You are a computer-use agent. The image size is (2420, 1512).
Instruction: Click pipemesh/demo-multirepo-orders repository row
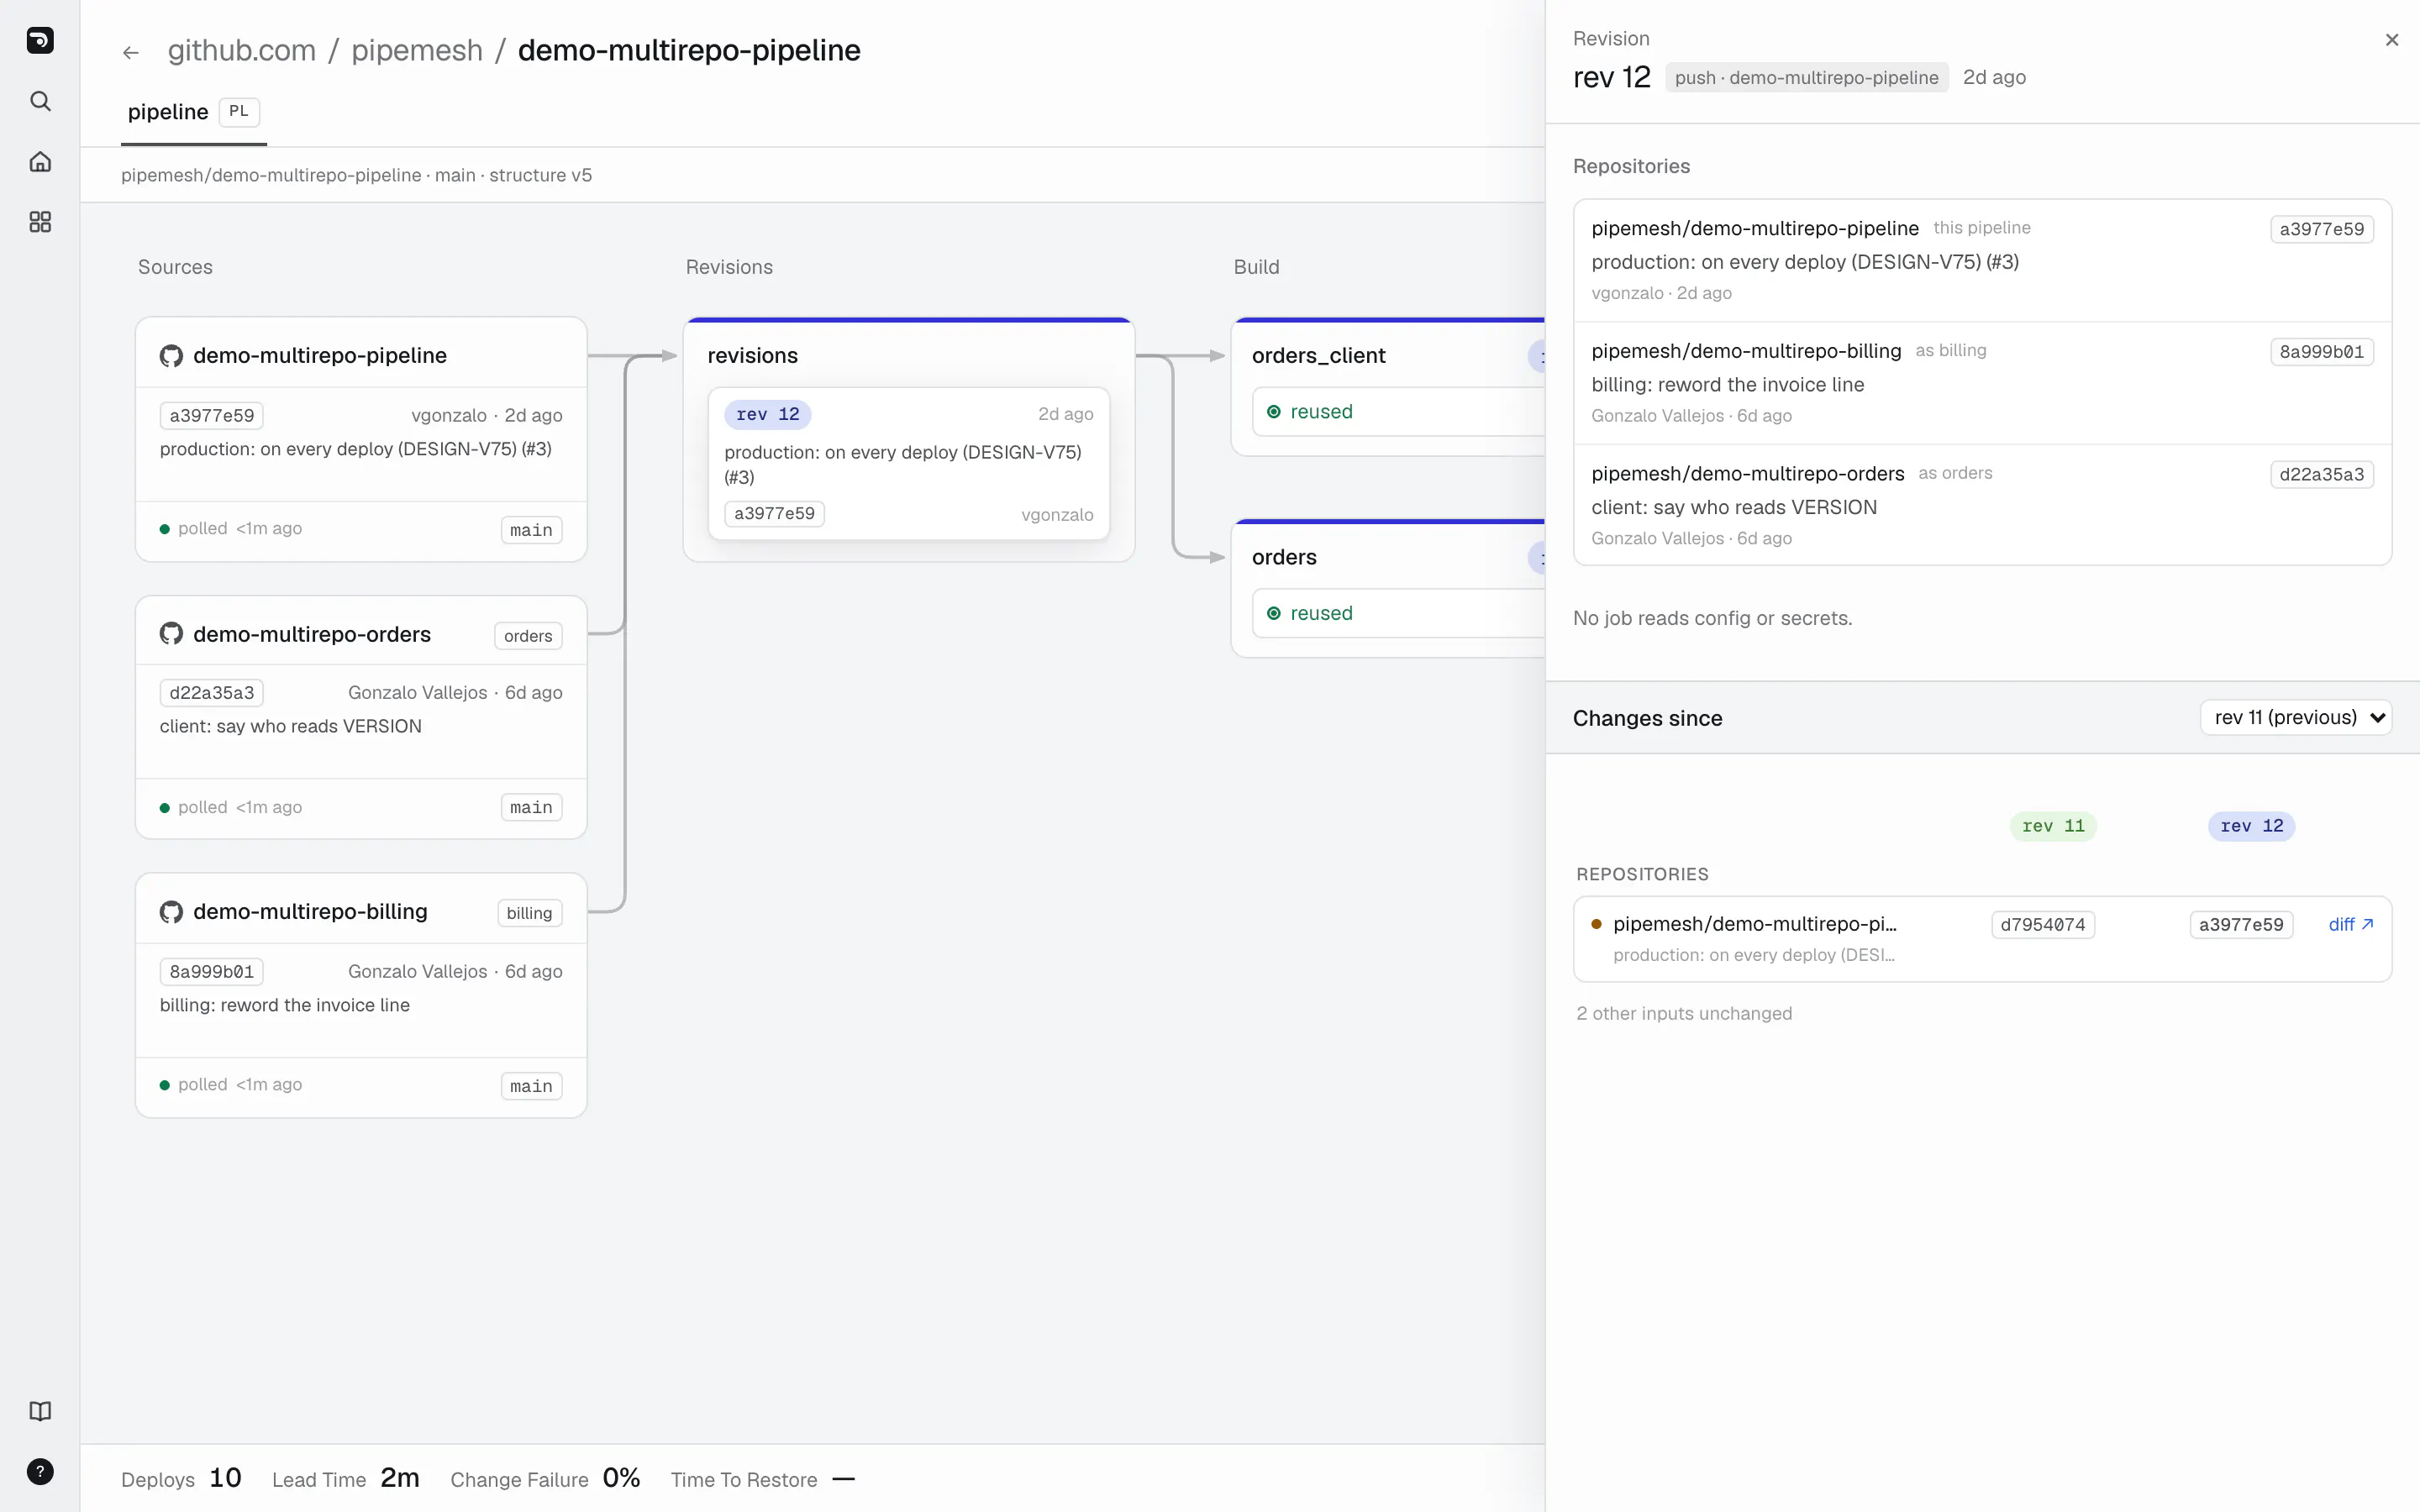(1982, 505)
